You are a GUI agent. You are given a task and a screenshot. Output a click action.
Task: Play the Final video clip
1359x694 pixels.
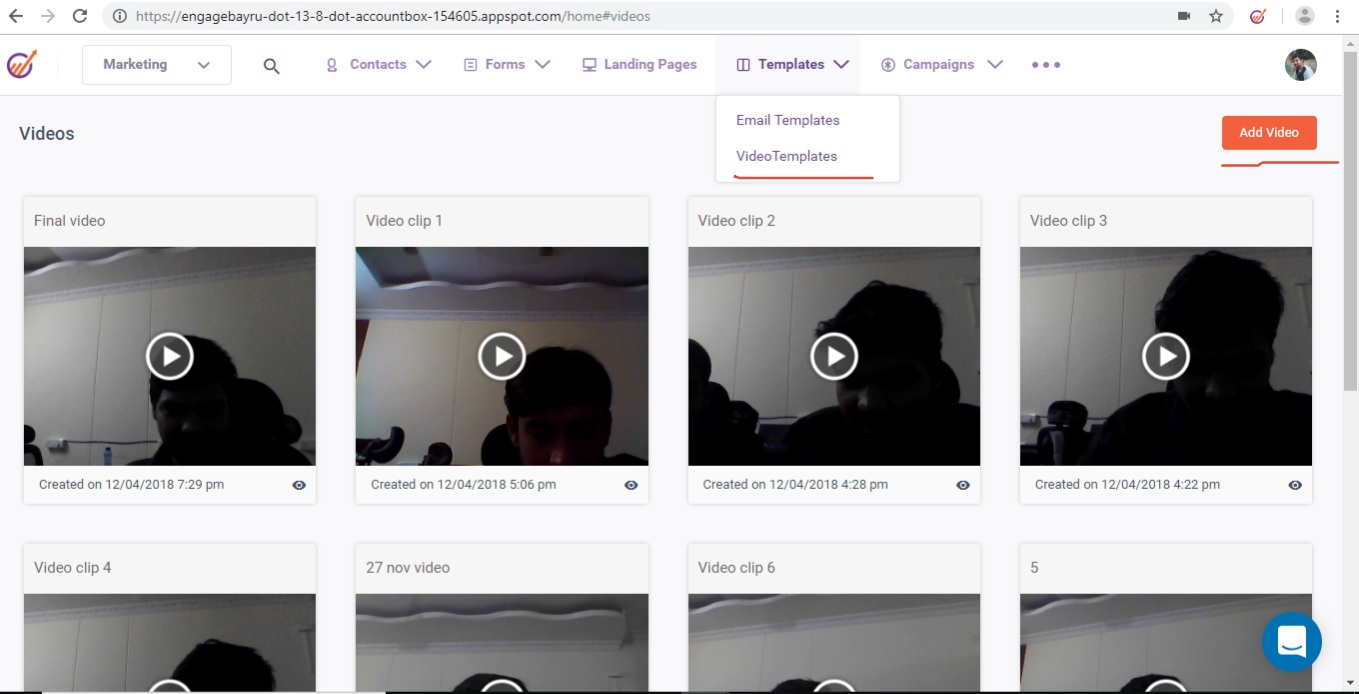tap(170, 356)
